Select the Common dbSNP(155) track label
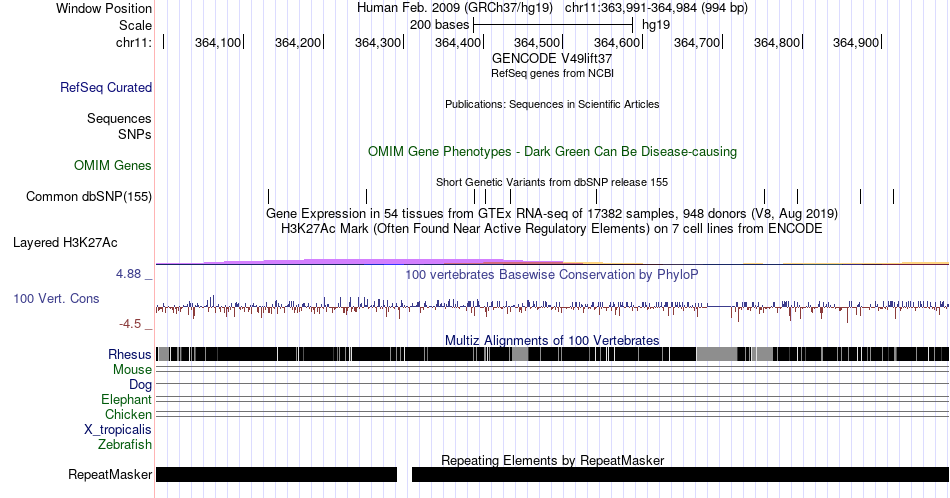 point(89,197)
